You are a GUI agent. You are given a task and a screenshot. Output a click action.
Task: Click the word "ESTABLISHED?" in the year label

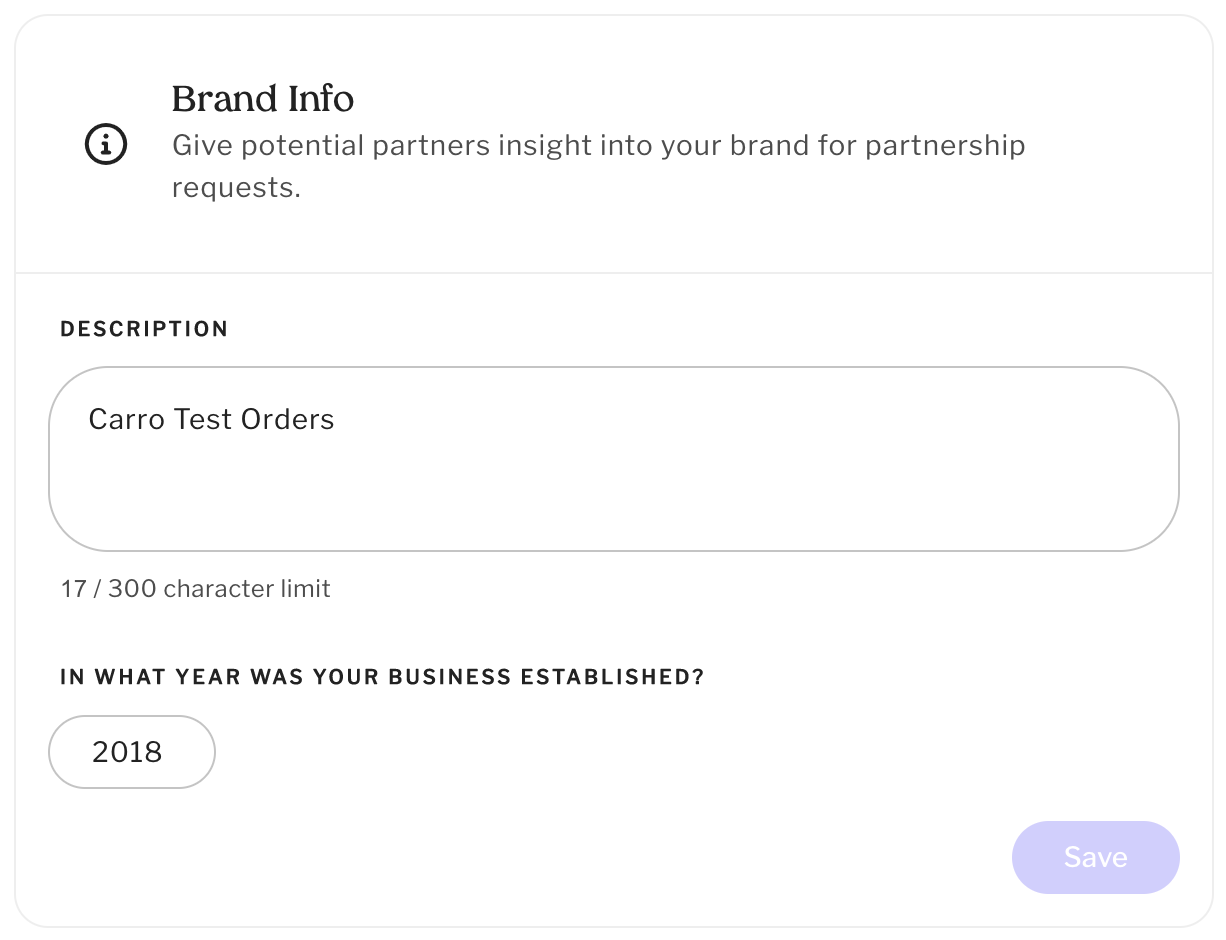click(x=612, y=677)
